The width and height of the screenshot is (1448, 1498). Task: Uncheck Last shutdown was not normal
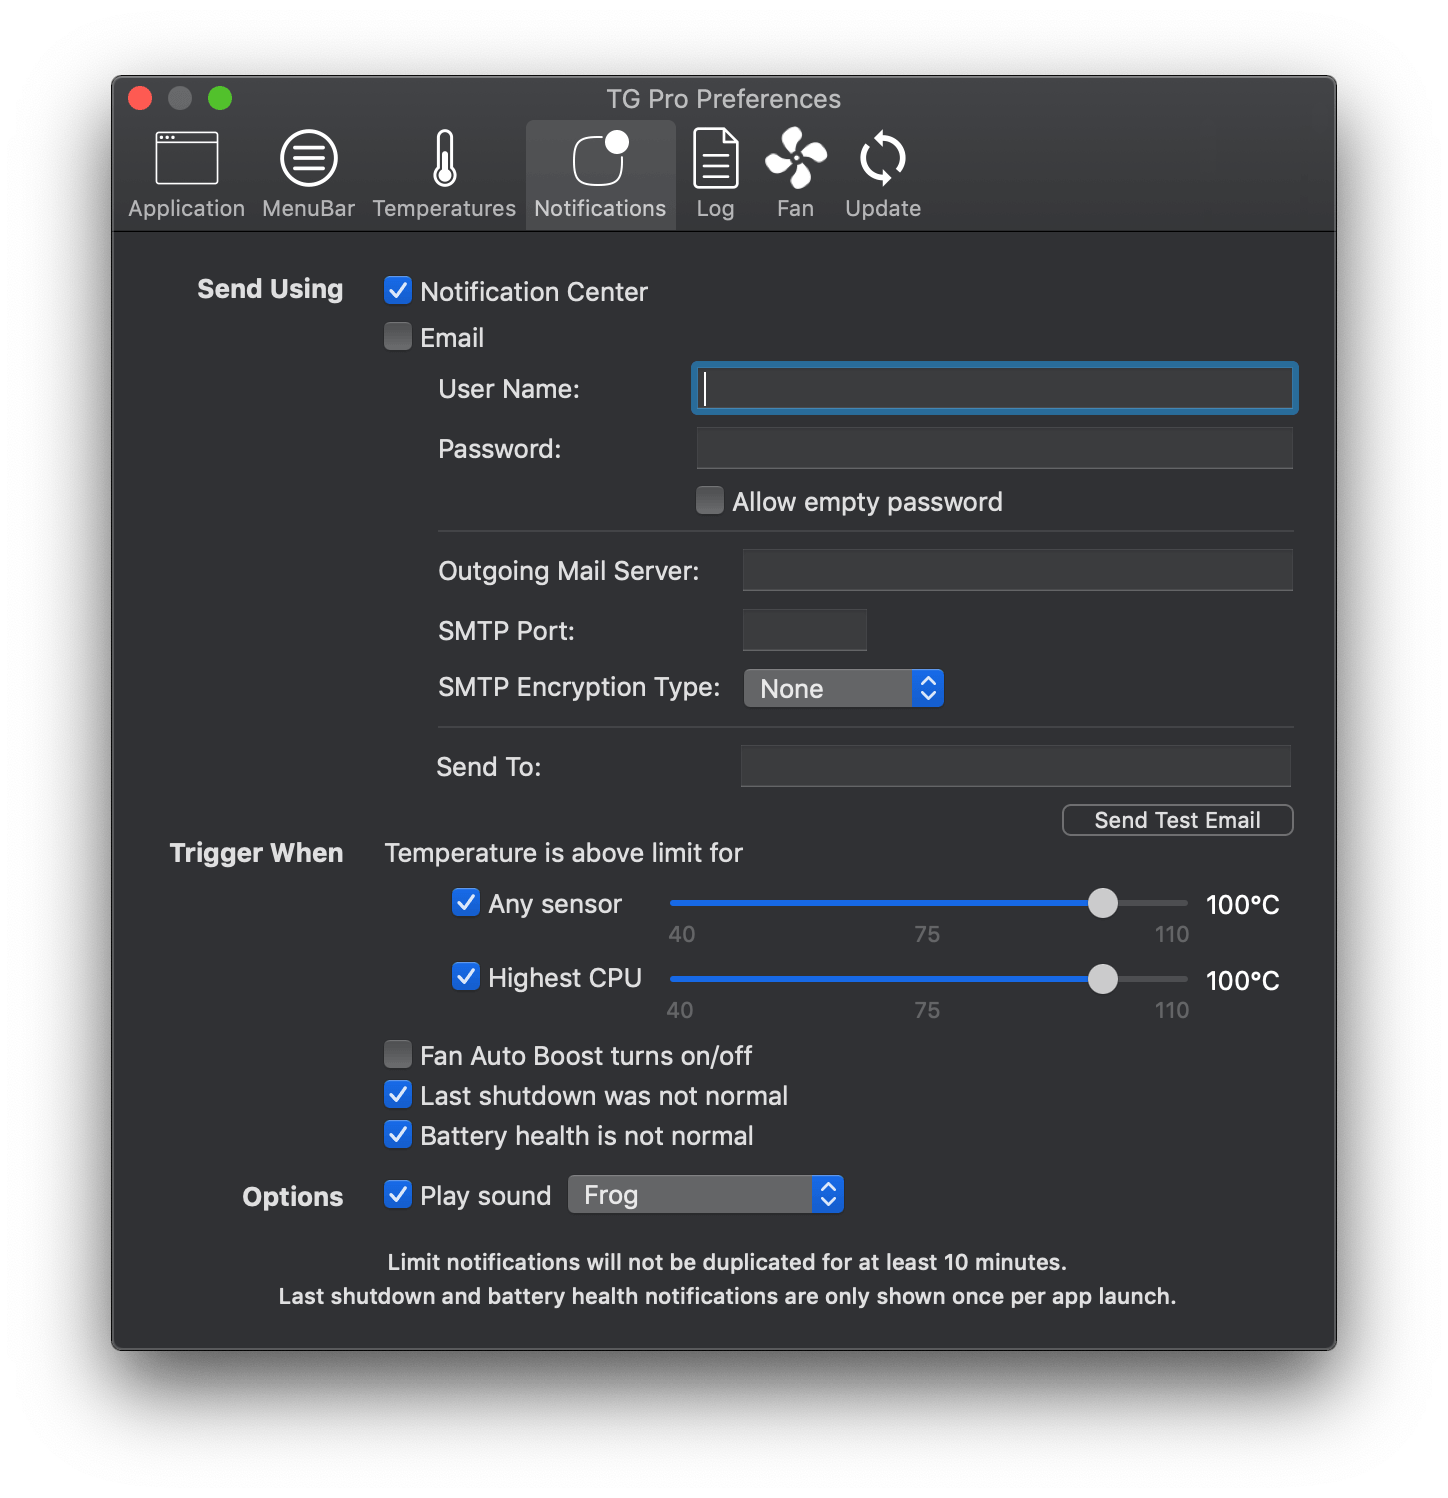coord(398,1095)
